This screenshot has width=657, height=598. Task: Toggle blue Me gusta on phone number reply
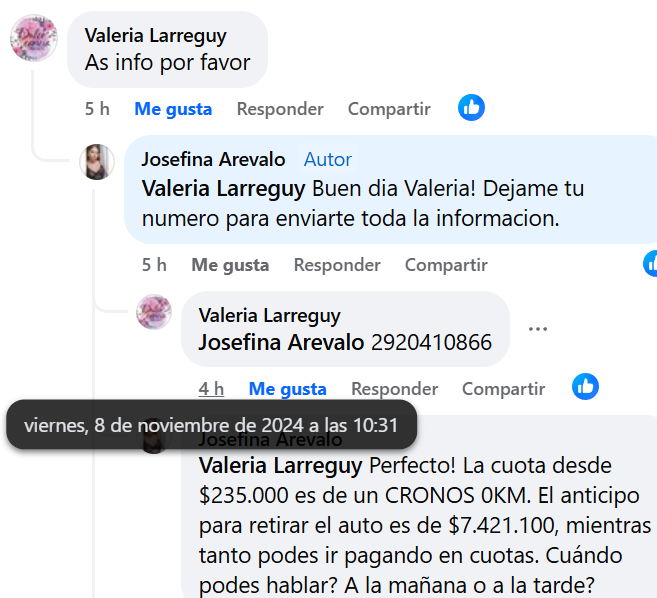coord(287,389)
